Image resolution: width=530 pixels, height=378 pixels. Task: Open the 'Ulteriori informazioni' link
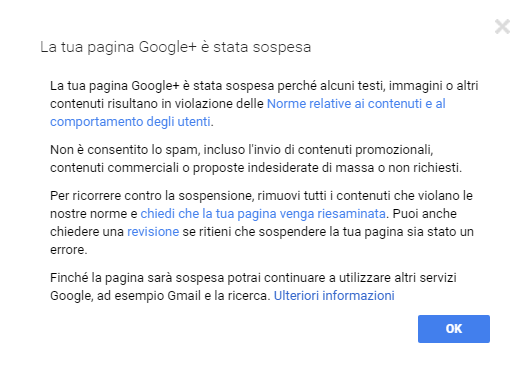coord(334,296)
